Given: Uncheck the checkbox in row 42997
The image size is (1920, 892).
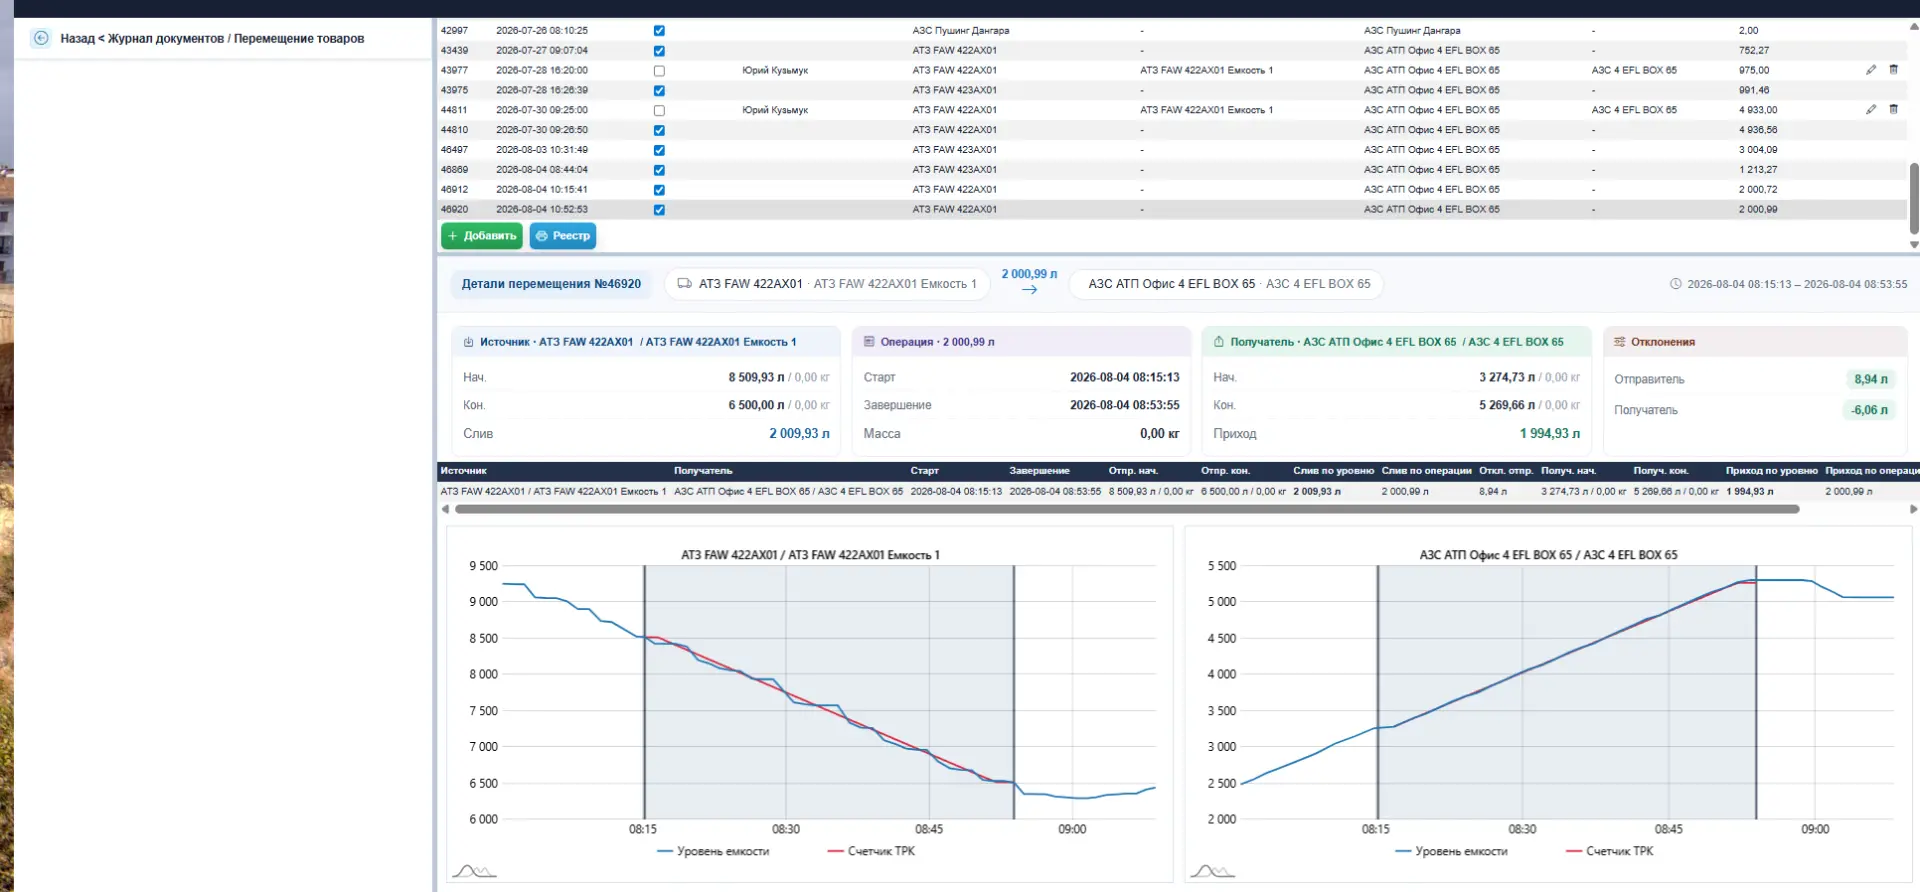Looking at the screenshot, I should 659,31.
